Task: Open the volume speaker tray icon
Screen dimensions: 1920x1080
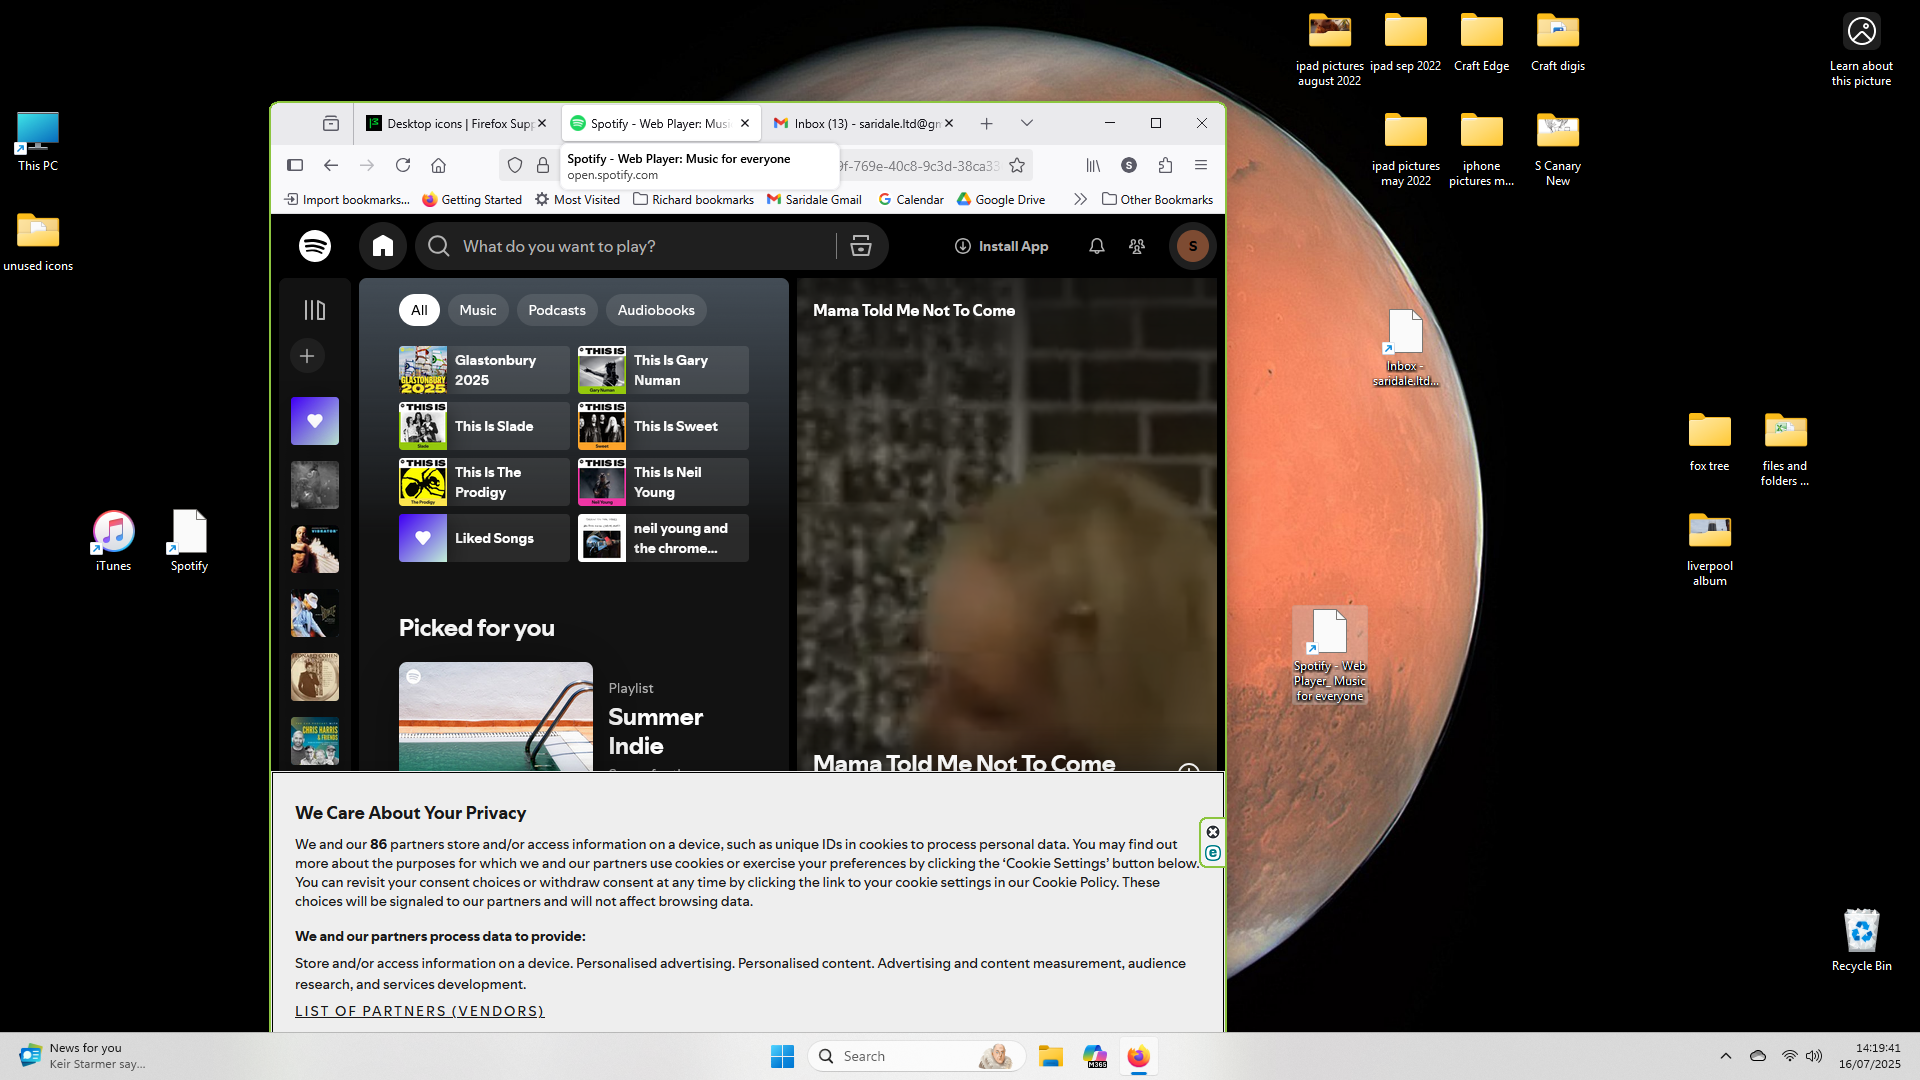Action: (1814, 1056)
